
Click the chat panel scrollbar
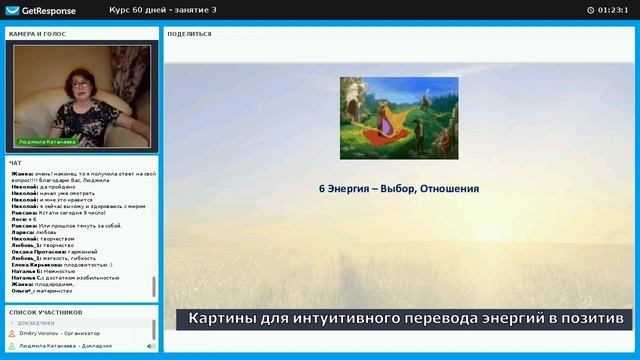[x=154, y=287]
